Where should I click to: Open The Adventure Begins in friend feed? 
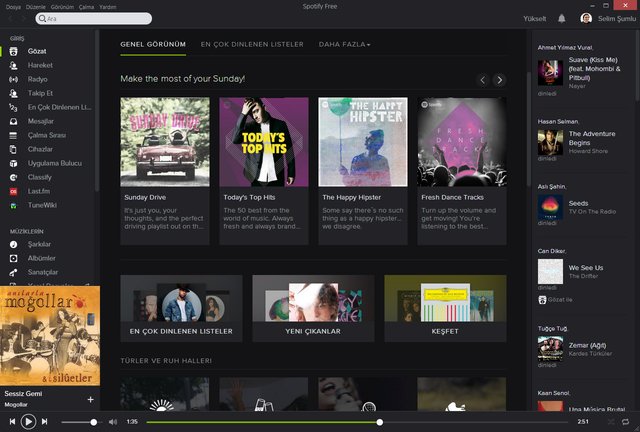[x=592, y=138]
